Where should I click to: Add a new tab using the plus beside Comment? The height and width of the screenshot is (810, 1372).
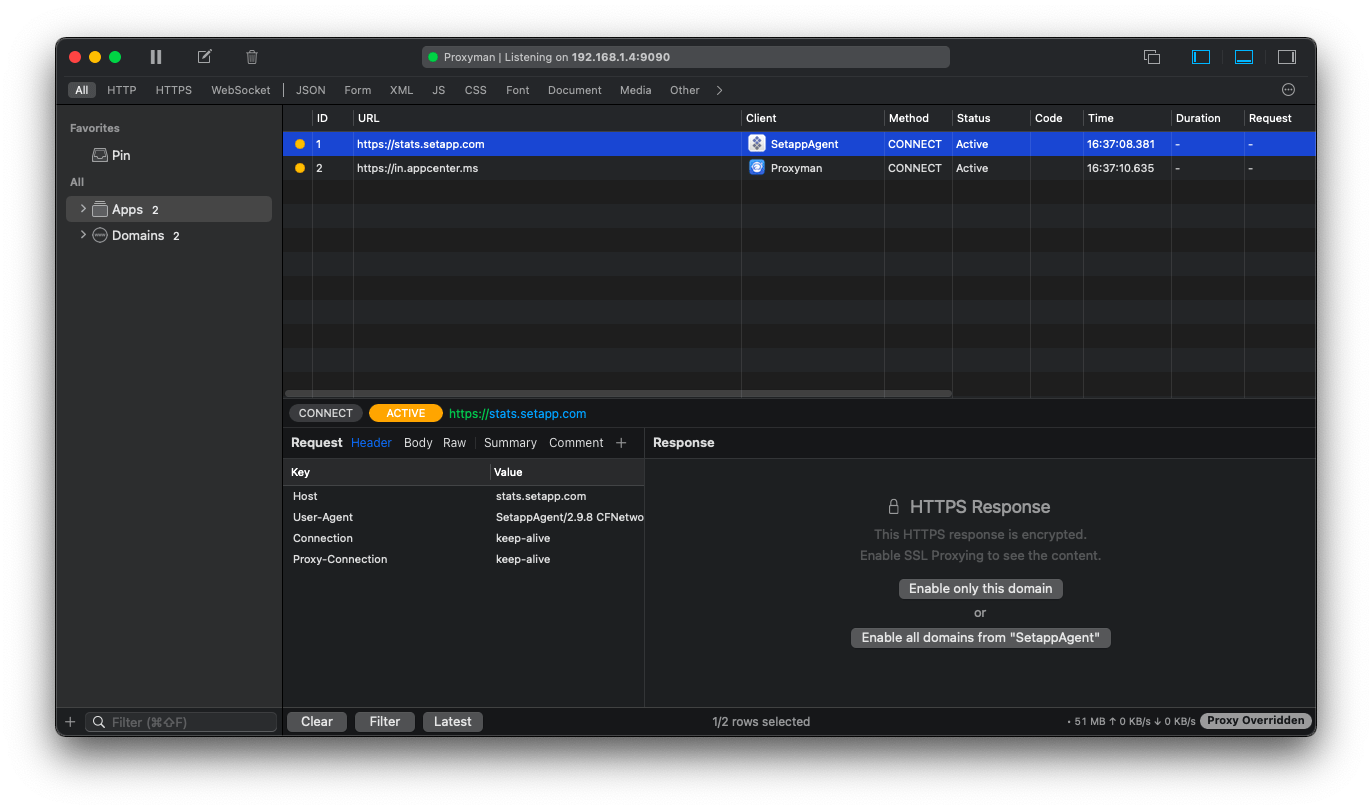620,442
